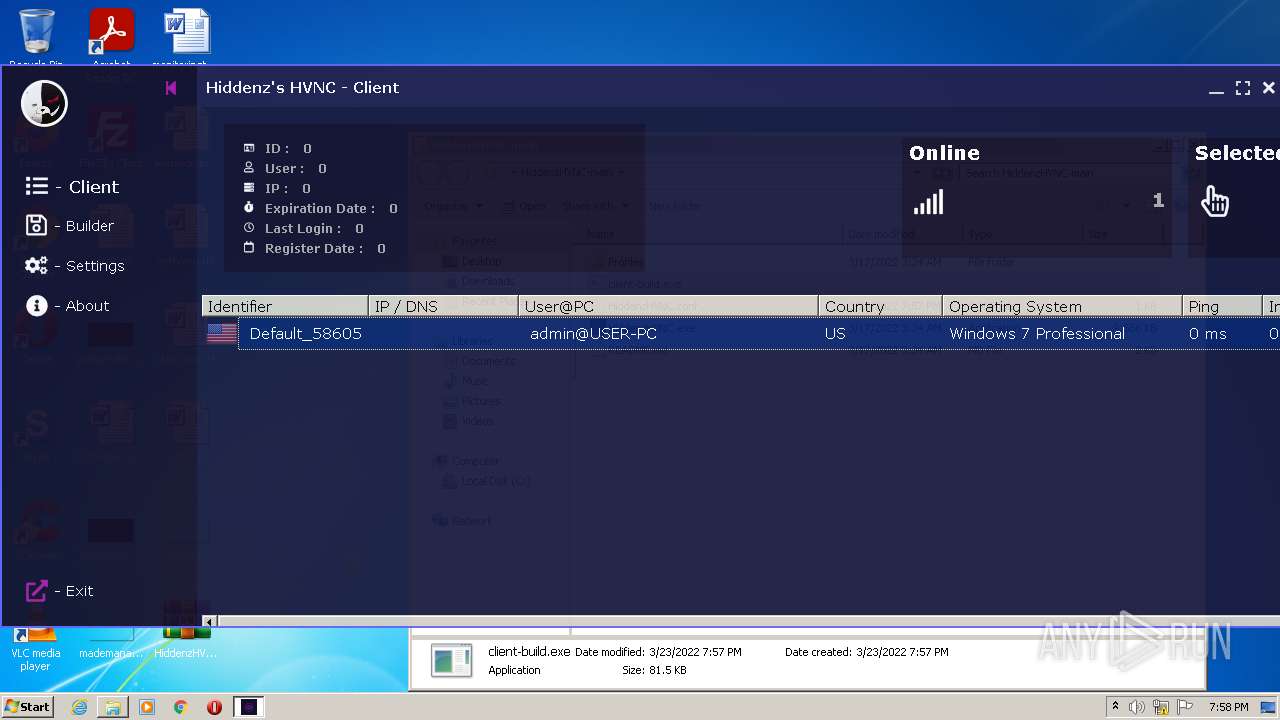Click the HVNC mask logo avatar
Viewport: 1280px width, 720px height.
coord(44,103)
